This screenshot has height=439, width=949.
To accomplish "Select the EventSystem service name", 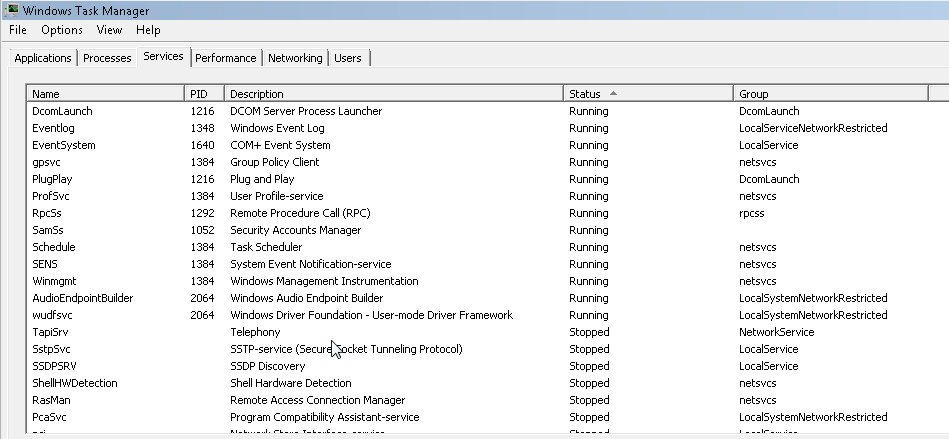I will tap(64, 145).
